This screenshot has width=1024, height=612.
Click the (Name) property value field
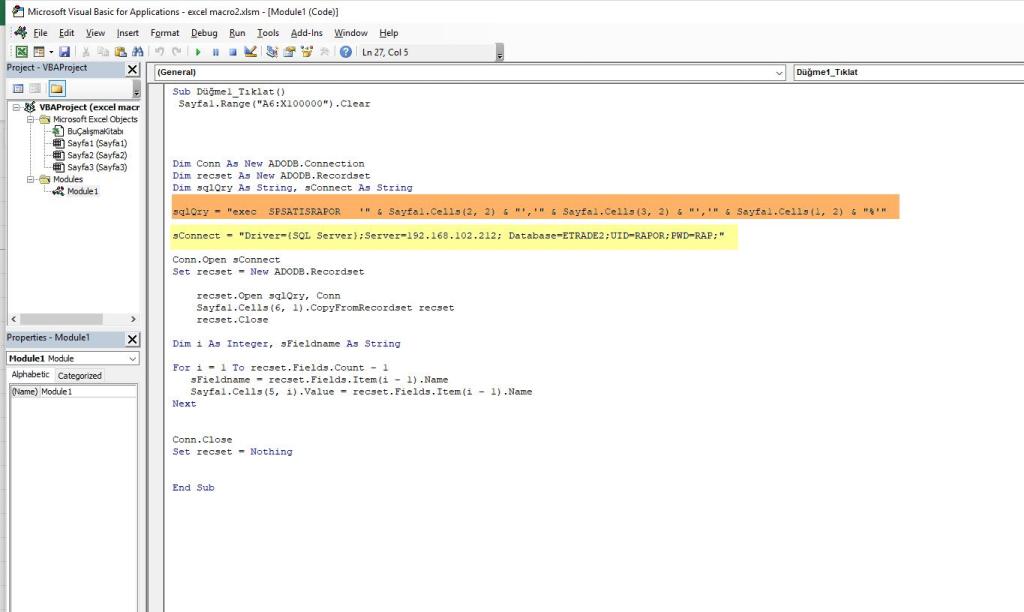coord(87,392)
